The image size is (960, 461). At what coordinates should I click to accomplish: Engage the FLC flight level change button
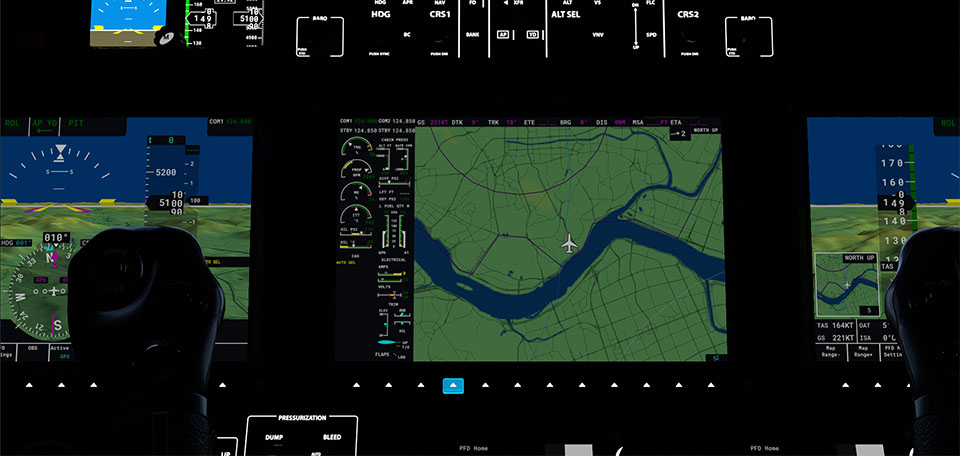coord(651,3)
